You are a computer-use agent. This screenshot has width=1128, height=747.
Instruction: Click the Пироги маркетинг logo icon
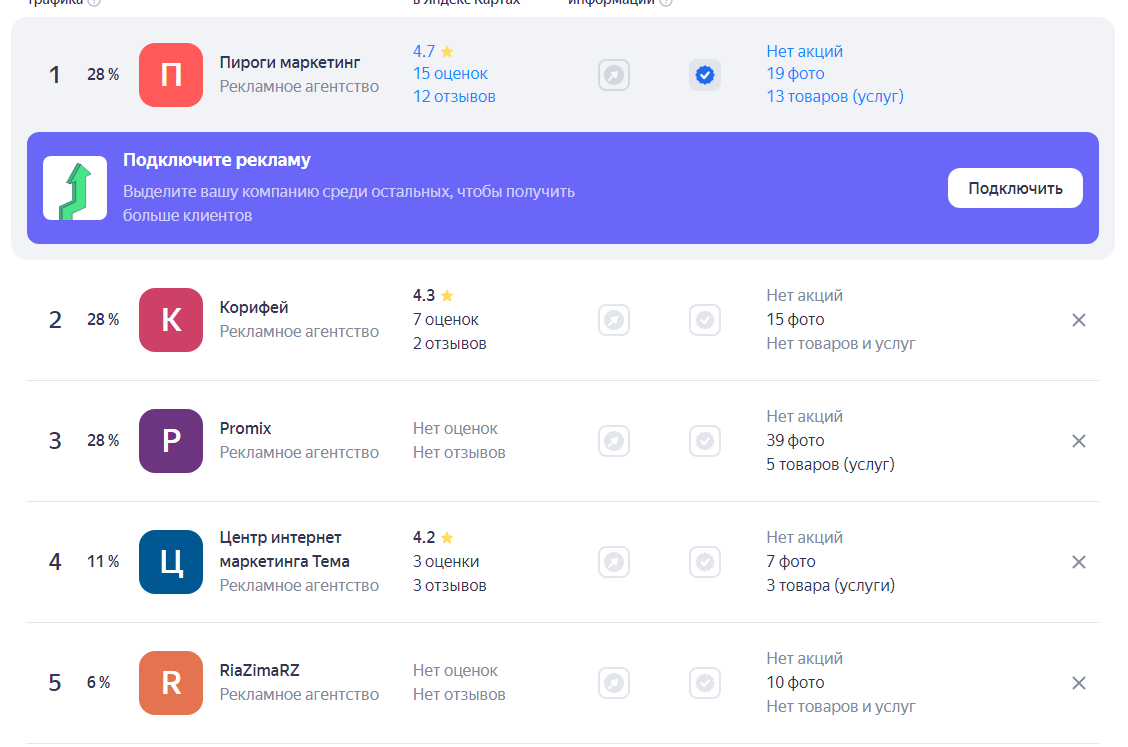[x=170, y=75]
